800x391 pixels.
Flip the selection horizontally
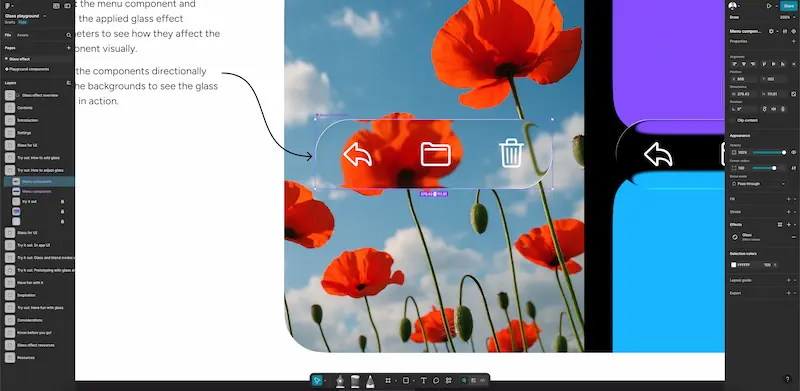point(774,109)
